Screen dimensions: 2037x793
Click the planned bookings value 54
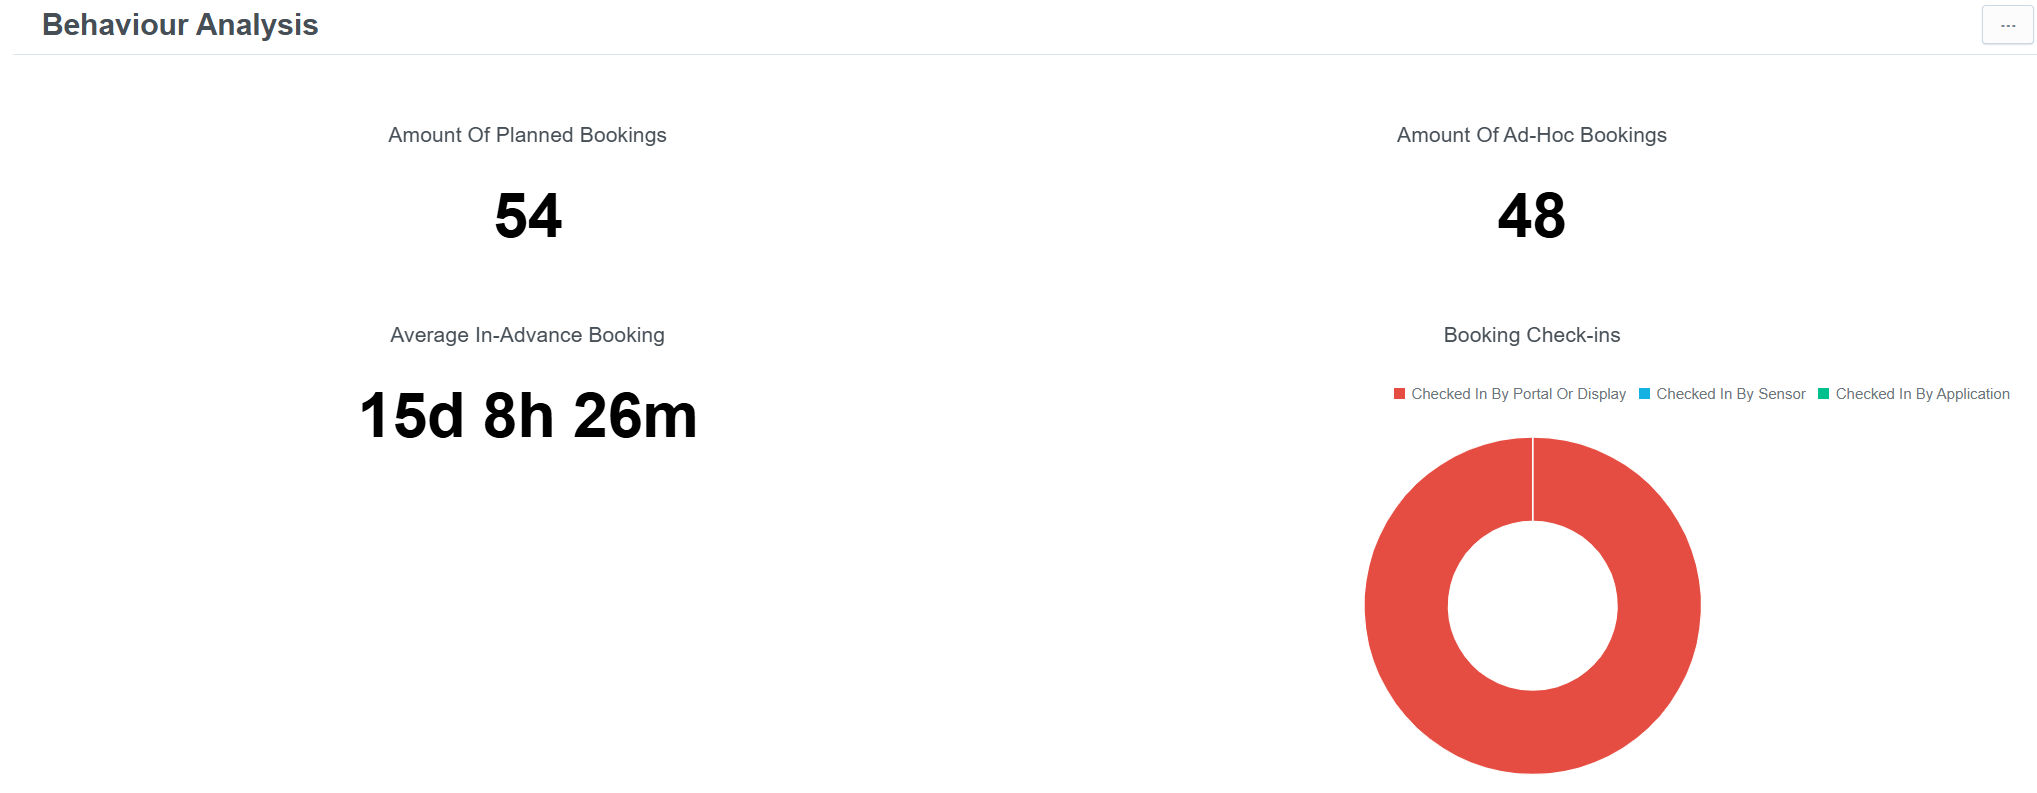coord(528,216)
